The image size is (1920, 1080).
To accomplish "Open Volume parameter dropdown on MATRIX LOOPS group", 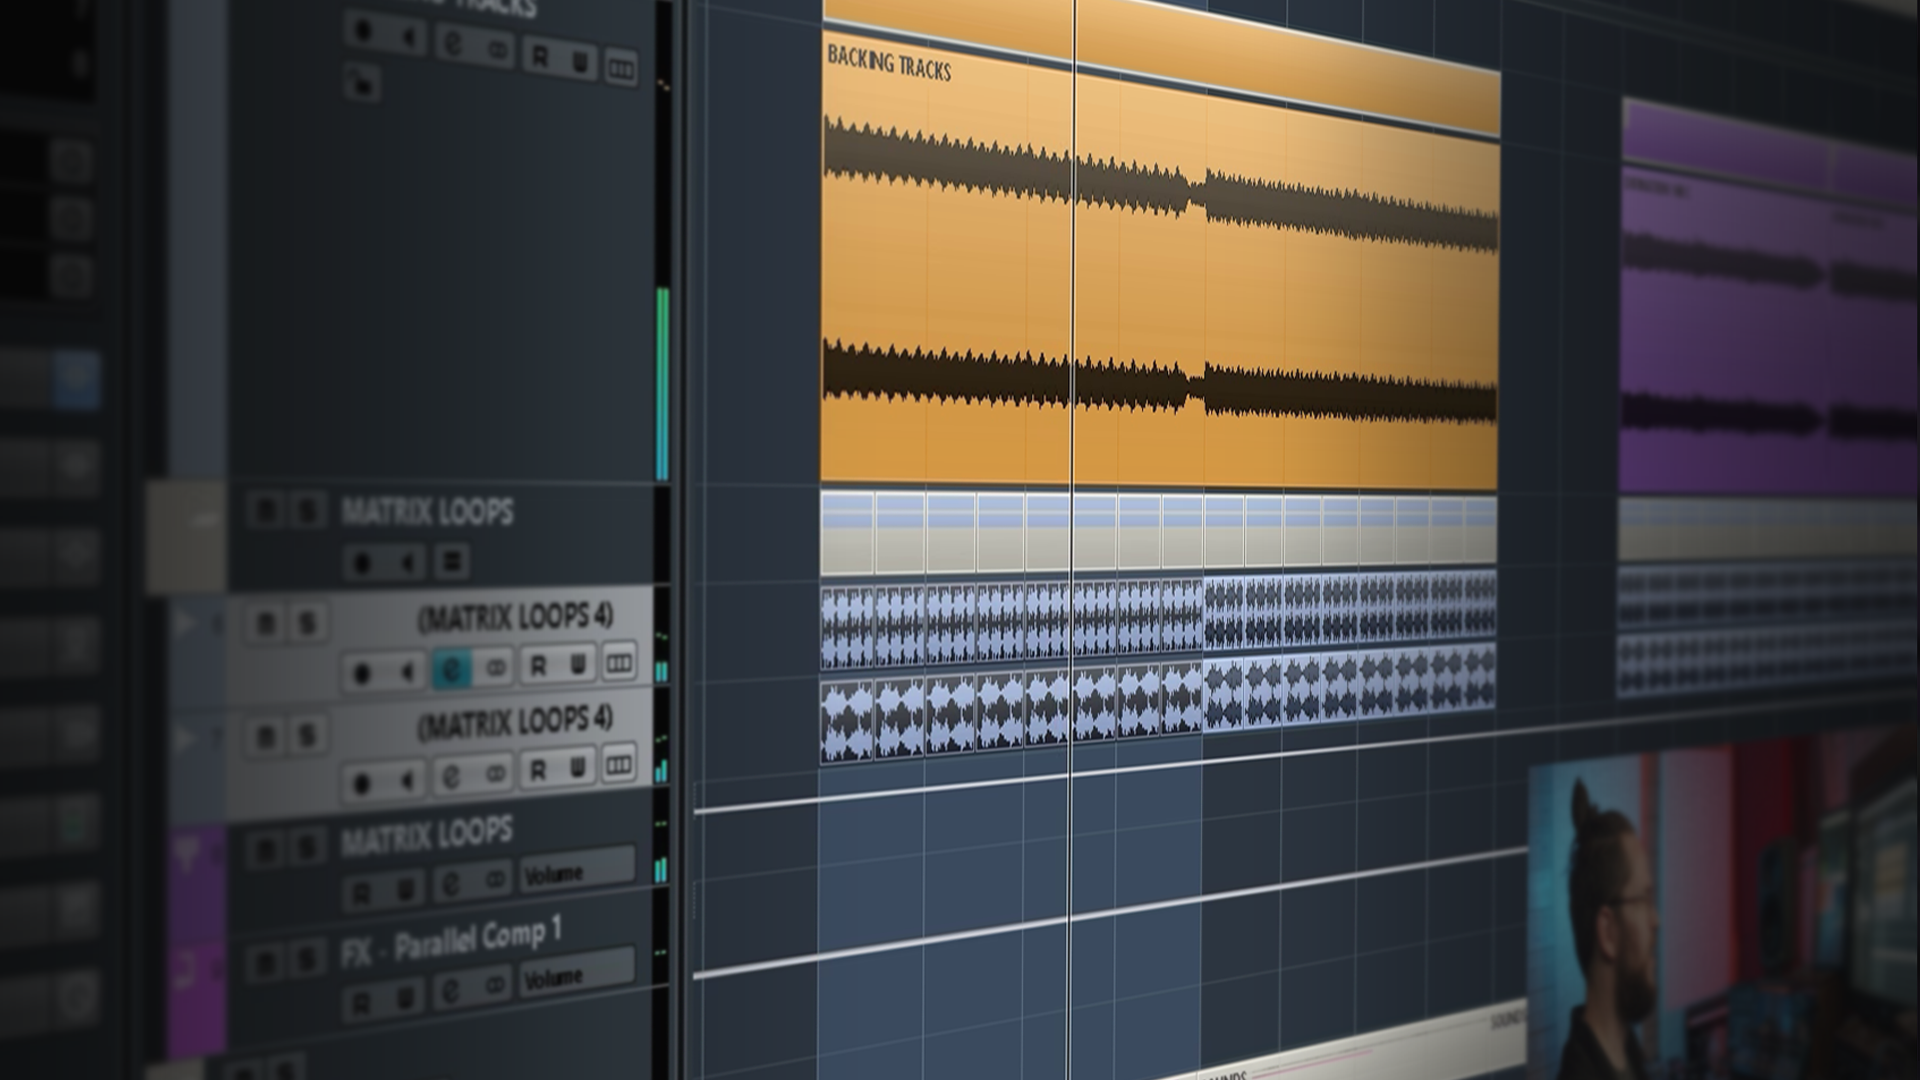I will (x=576, y=870).
